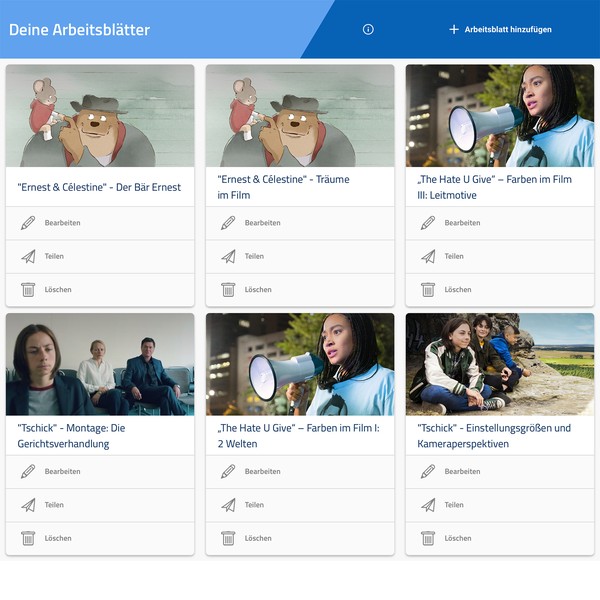Click Teilen text on Träume im Film card

pos(254,256)
